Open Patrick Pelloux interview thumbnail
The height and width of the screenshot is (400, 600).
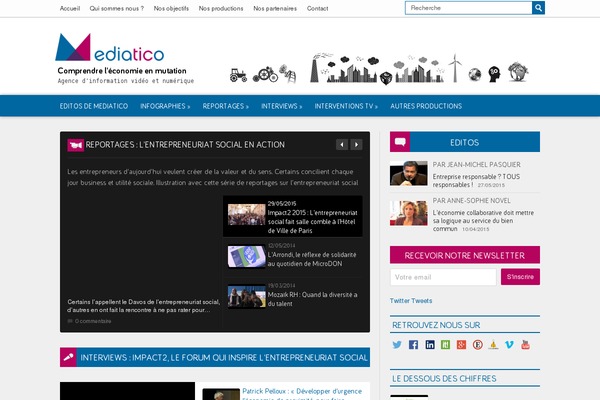click(x=221, y=394)
